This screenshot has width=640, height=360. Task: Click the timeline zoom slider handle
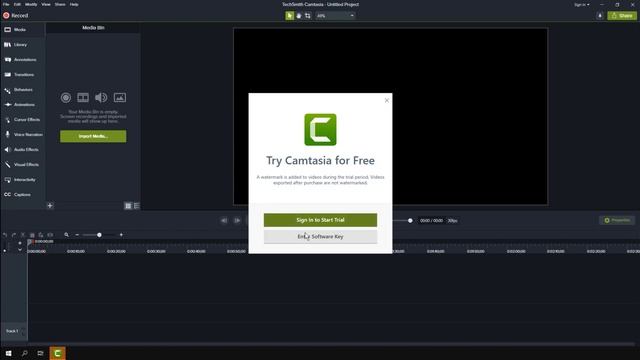click(x=99, y=235)
